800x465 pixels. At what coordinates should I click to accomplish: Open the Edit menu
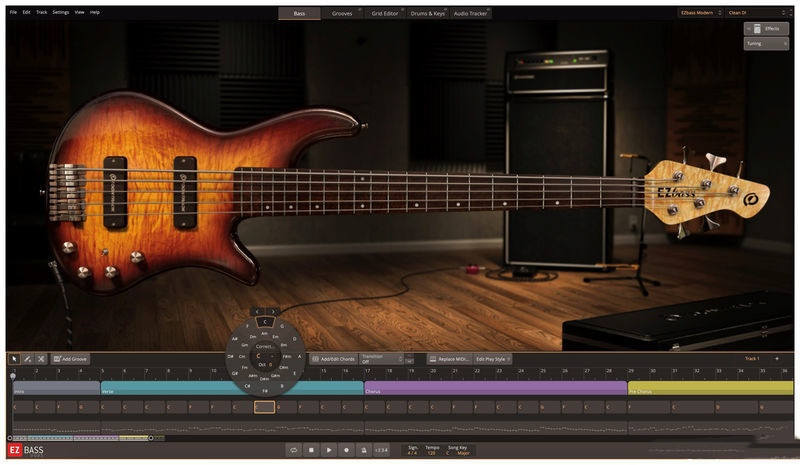coord(27,12)
